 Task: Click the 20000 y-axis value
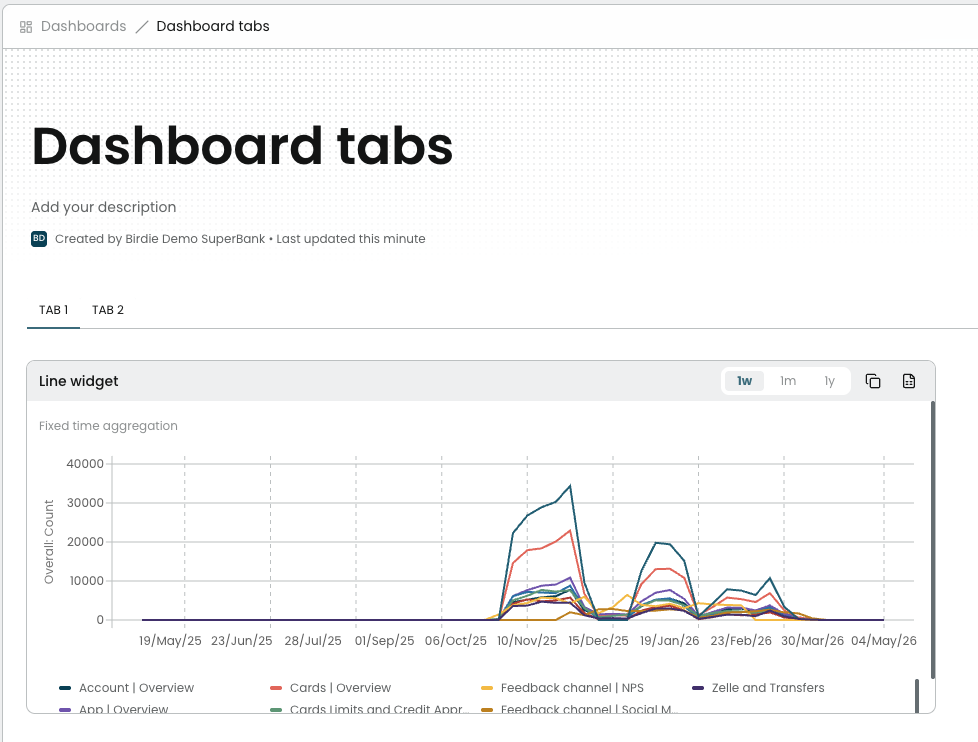pyautogui.click(x=85, y=542)
